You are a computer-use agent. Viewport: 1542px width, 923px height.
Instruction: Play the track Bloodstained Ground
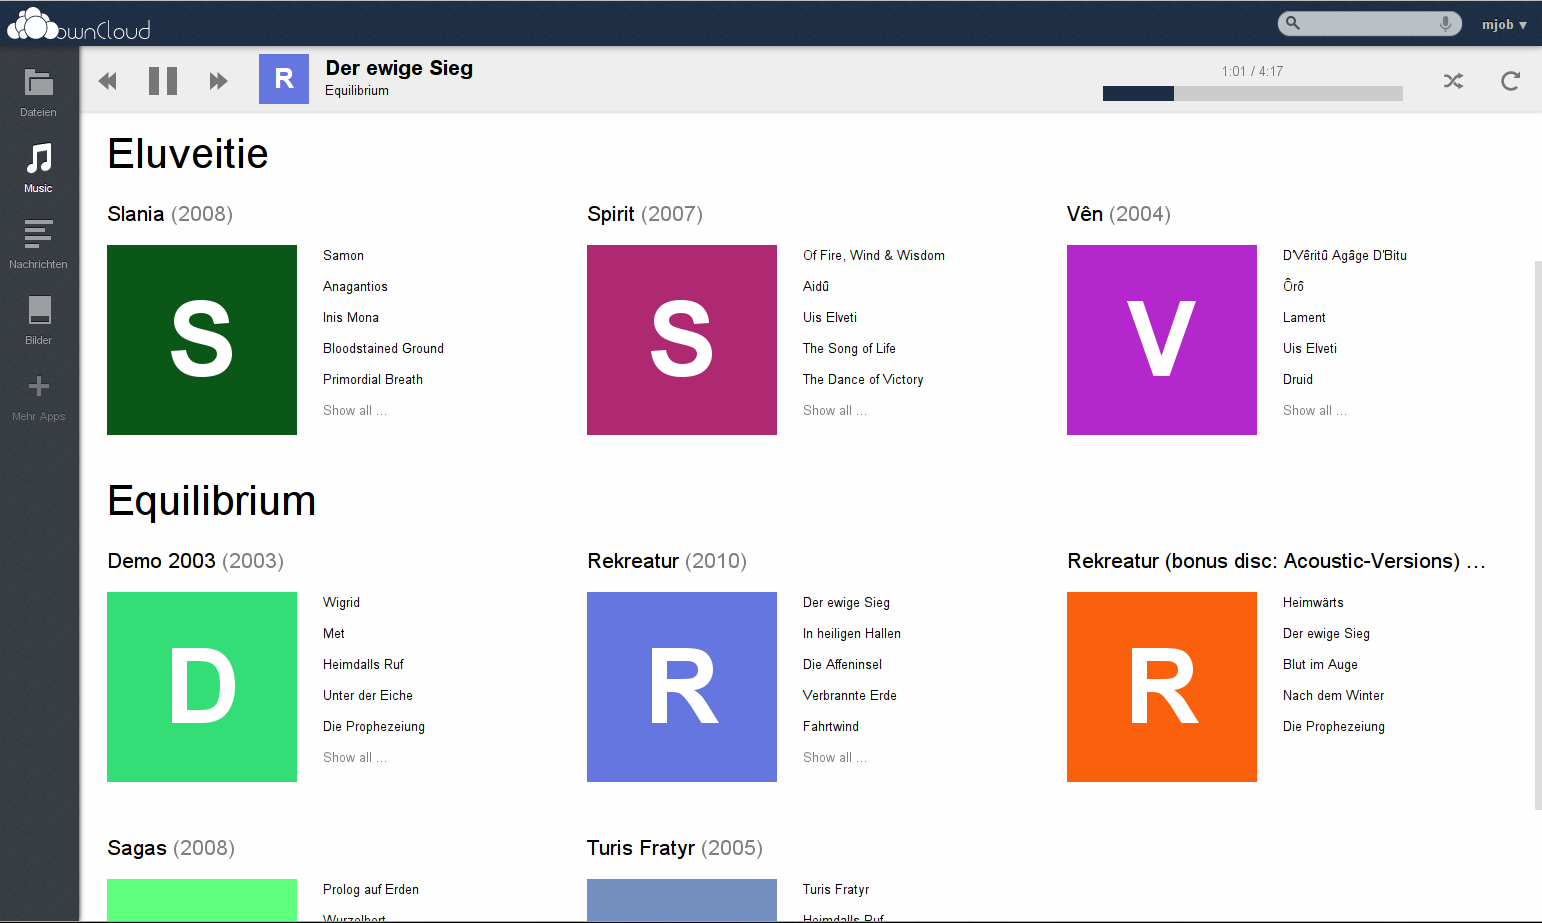click(383, 349)
